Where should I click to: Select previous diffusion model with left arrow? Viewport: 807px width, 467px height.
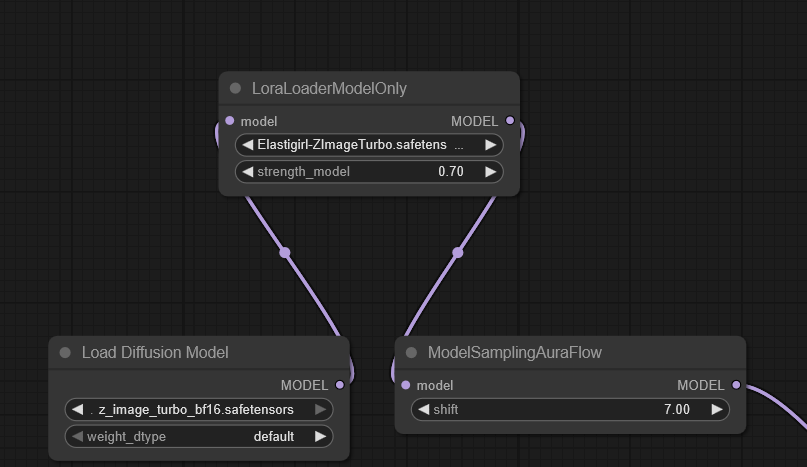point(78,409)
